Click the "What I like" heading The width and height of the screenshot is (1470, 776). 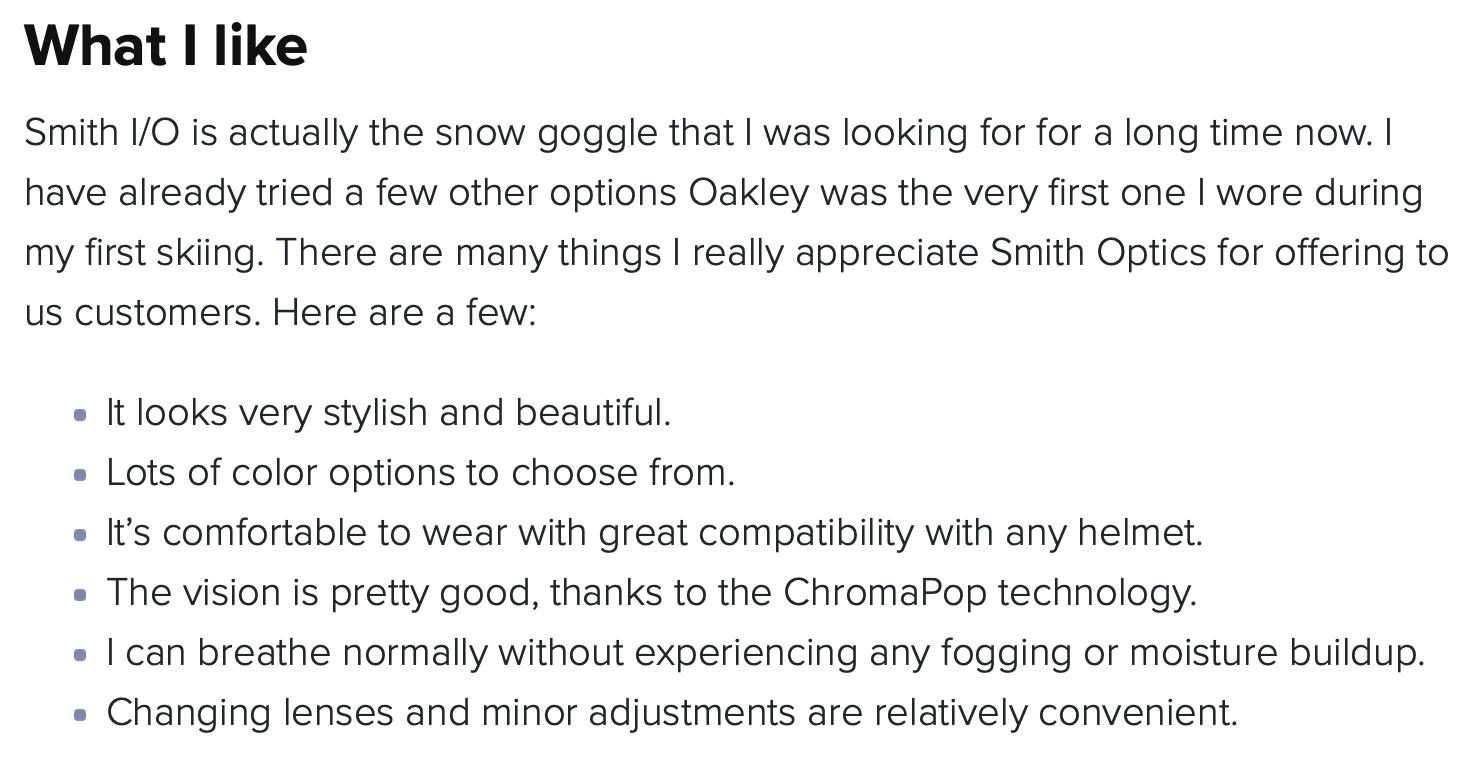click(x=165, y=46)
